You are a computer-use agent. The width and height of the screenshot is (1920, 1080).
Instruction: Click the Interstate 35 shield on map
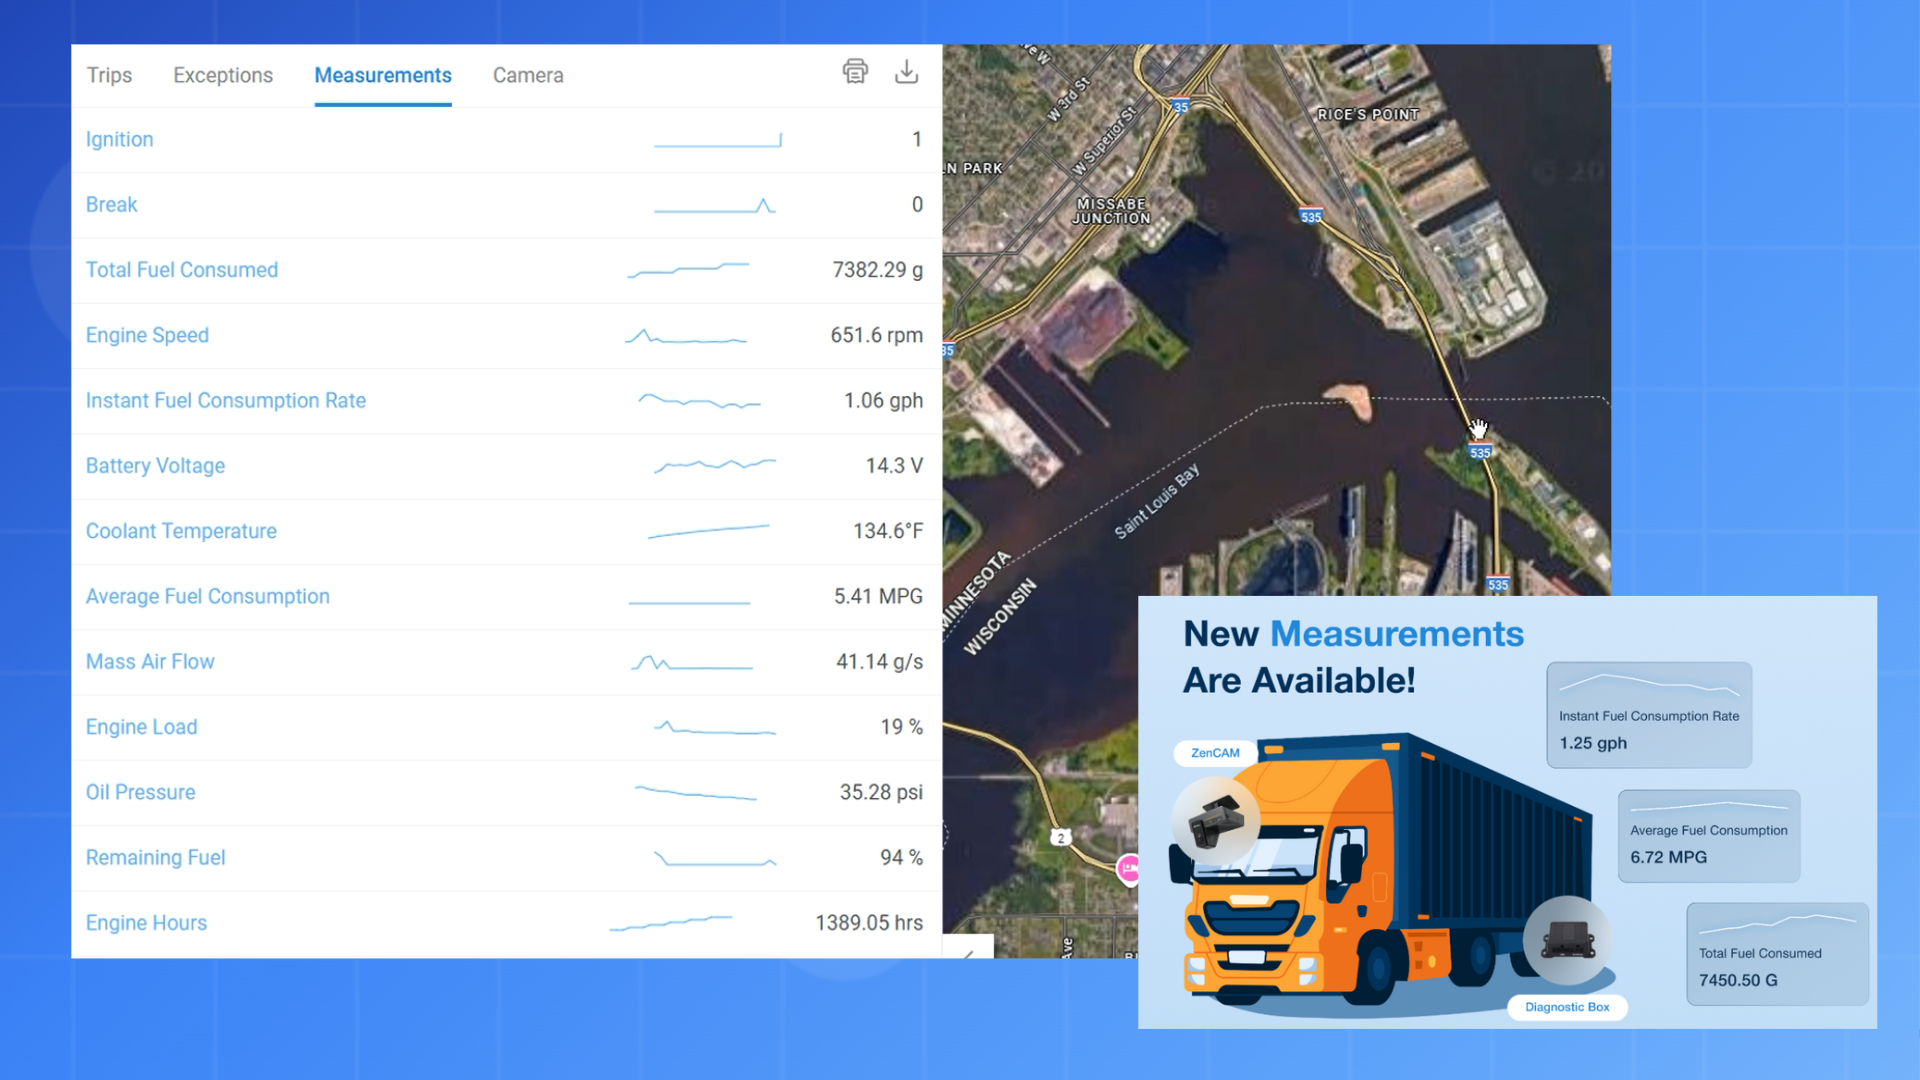click(1180, 107)
